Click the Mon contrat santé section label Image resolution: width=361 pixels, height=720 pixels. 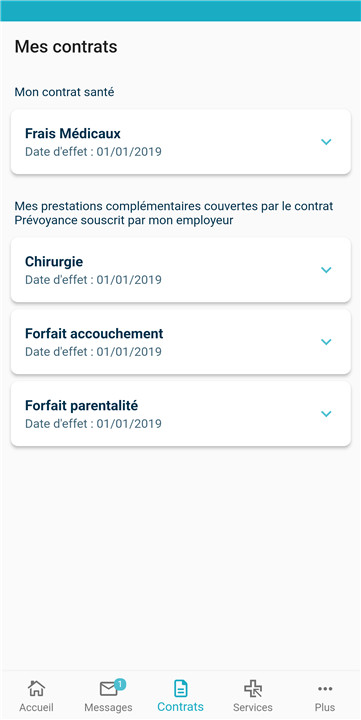coord(64,92)
